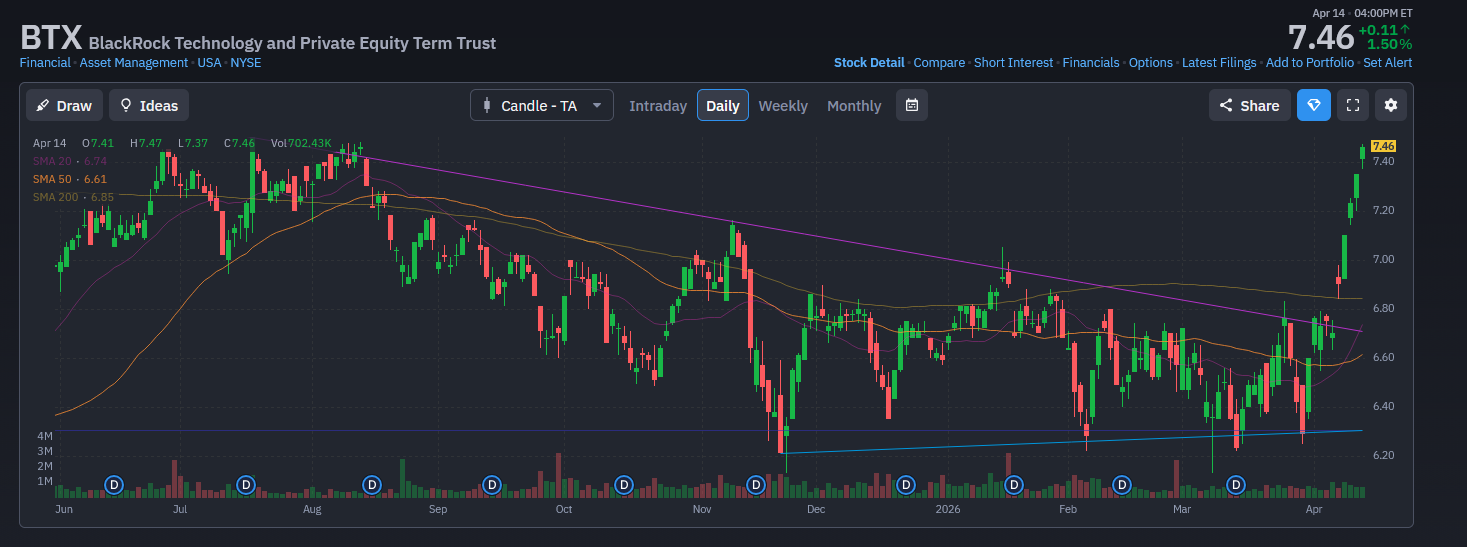Image resolution: width=1467 pixels, height=547 pixels.
Task: Open the Short Interest link
Action: [1013, 62]
